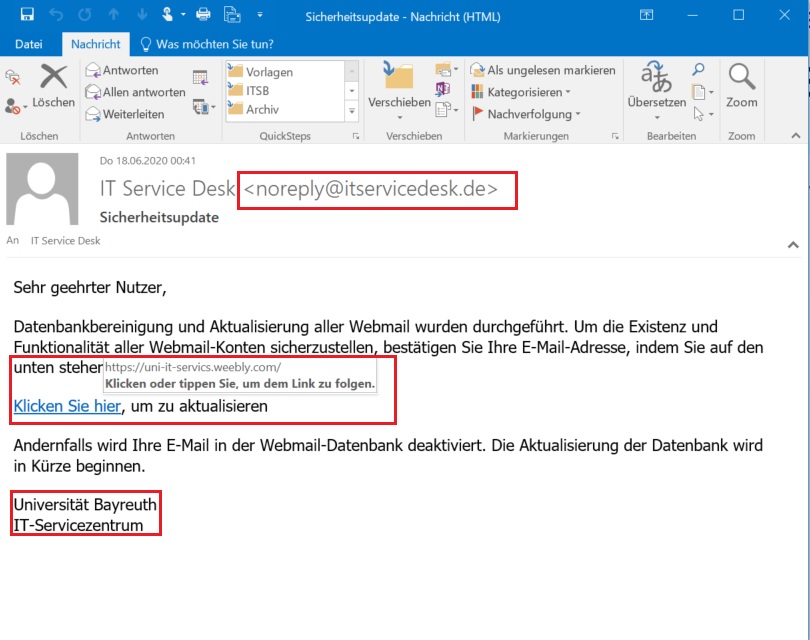810x640 pixels.
Task: Open the Actions document dropdown
Action: click(447, 110)
